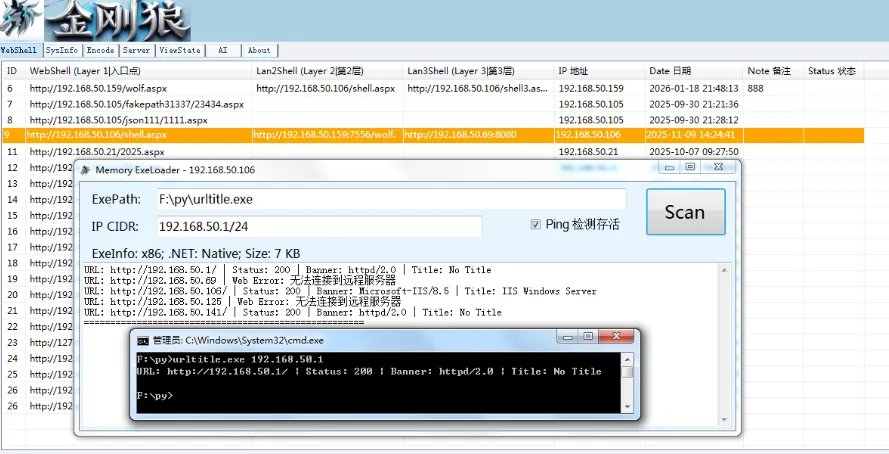Maximize the Memory ExeLoader window
889x454 pixels.
point(690,167)
